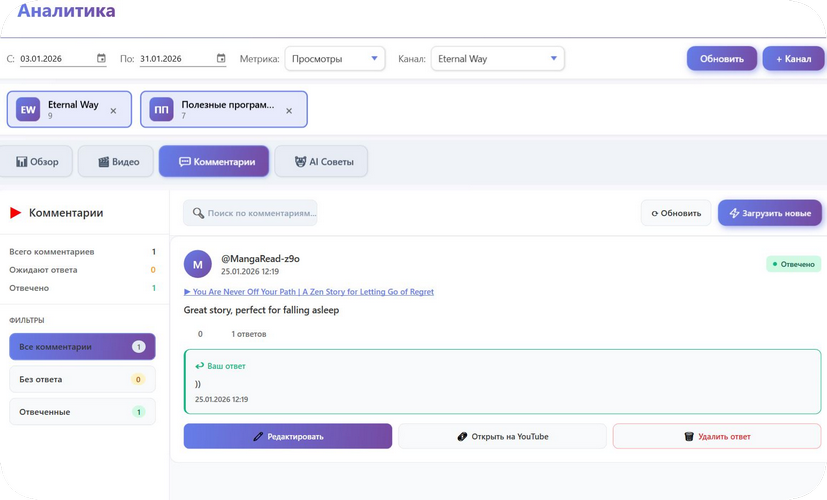Click the Удалить ответ button
The image size is (827, 500).
tap(717, 436)
